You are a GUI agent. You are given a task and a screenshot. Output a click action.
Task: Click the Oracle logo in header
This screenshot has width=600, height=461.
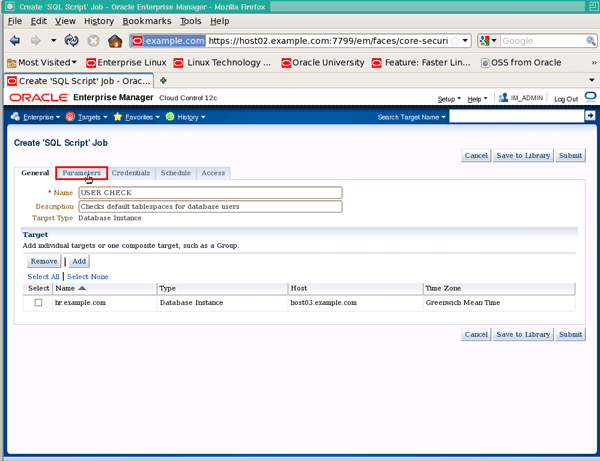pyautogui.click(x=38, y=98)
